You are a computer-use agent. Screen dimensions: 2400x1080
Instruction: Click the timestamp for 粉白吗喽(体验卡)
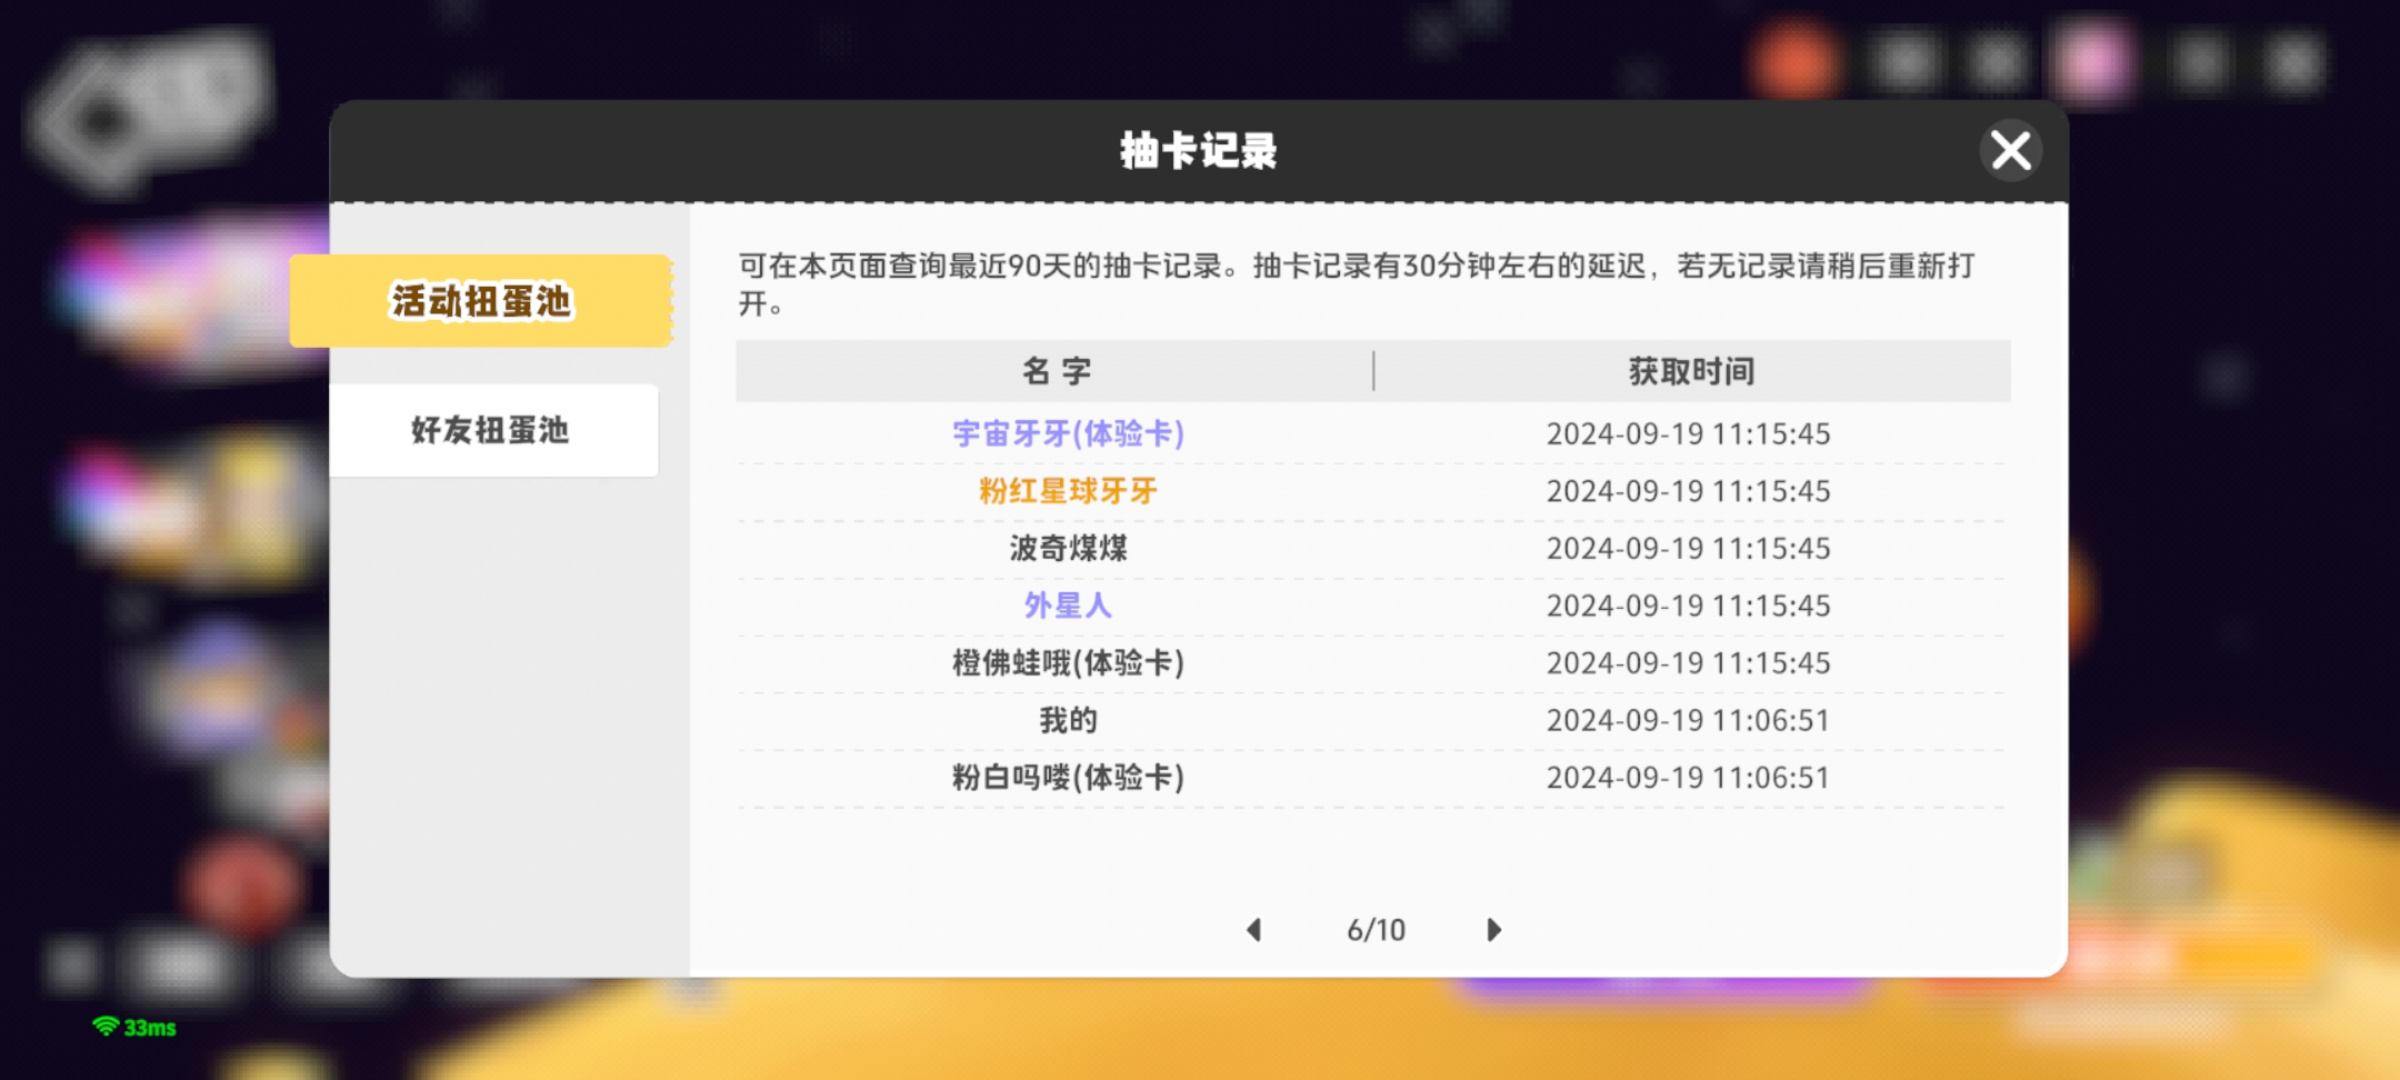coord(1688,777)
